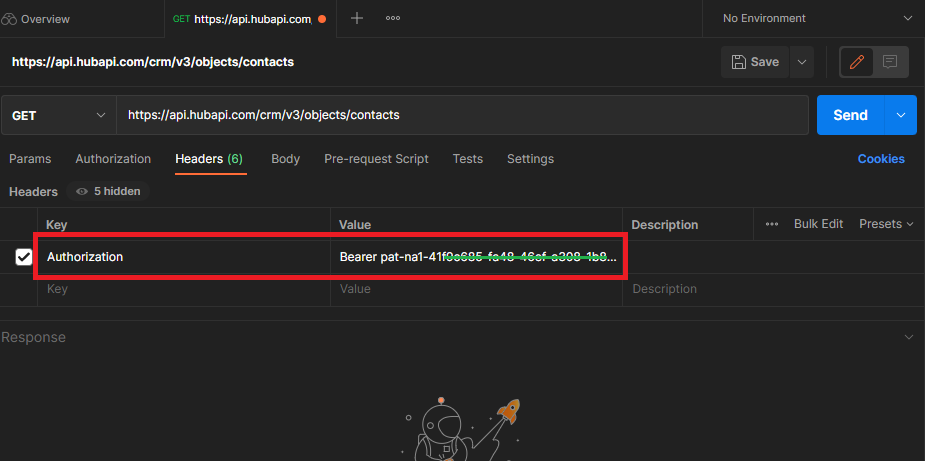
Task: Switch to the Params tab
Action: click(30, 159)
